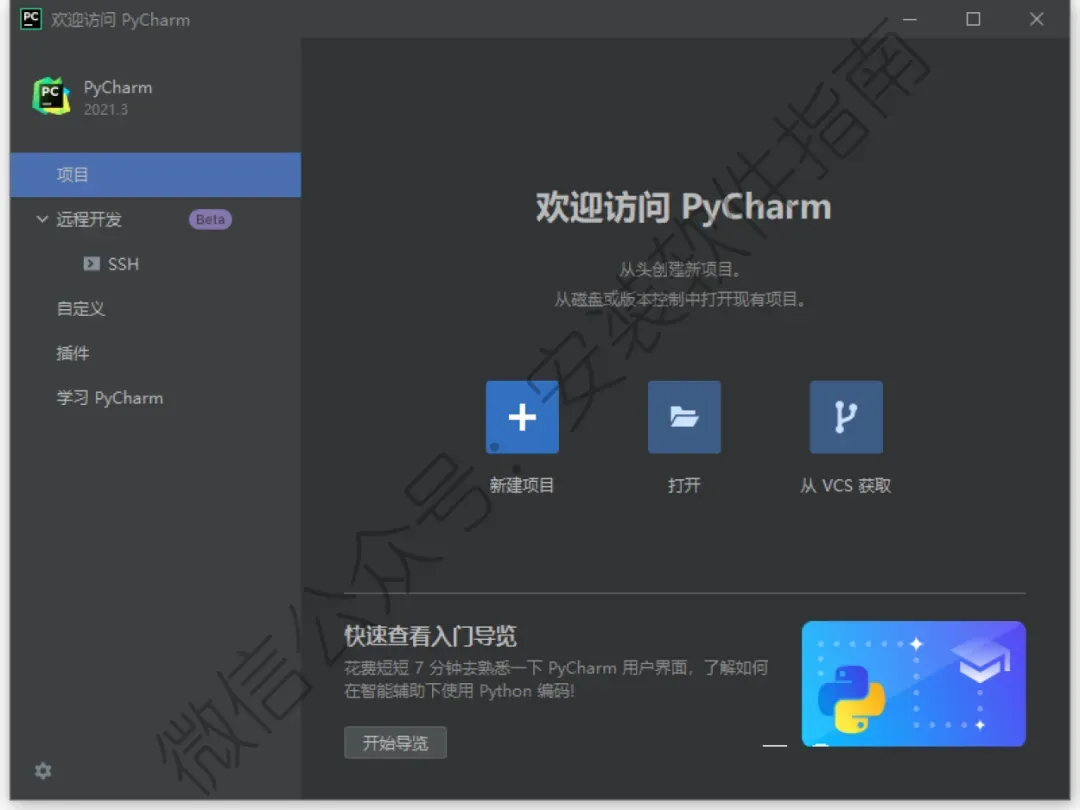Click the New Project plus icon

click(x=522, y=417)
